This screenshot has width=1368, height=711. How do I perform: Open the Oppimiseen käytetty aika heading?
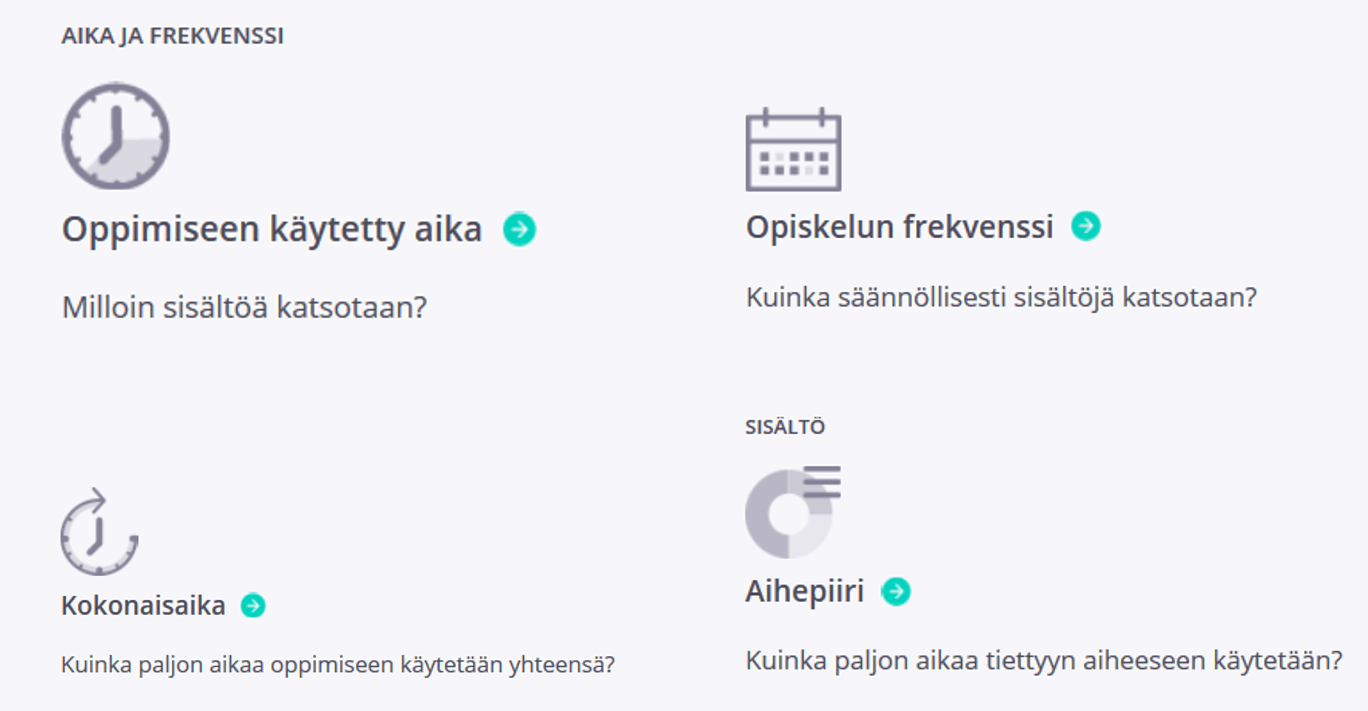click(272, 230)
